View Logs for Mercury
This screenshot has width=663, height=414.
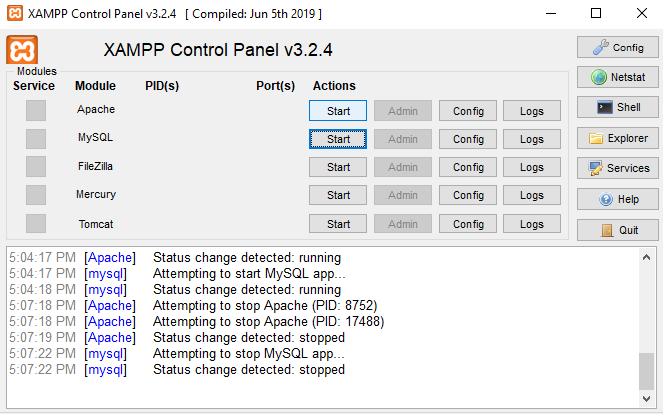click(532, 195)
